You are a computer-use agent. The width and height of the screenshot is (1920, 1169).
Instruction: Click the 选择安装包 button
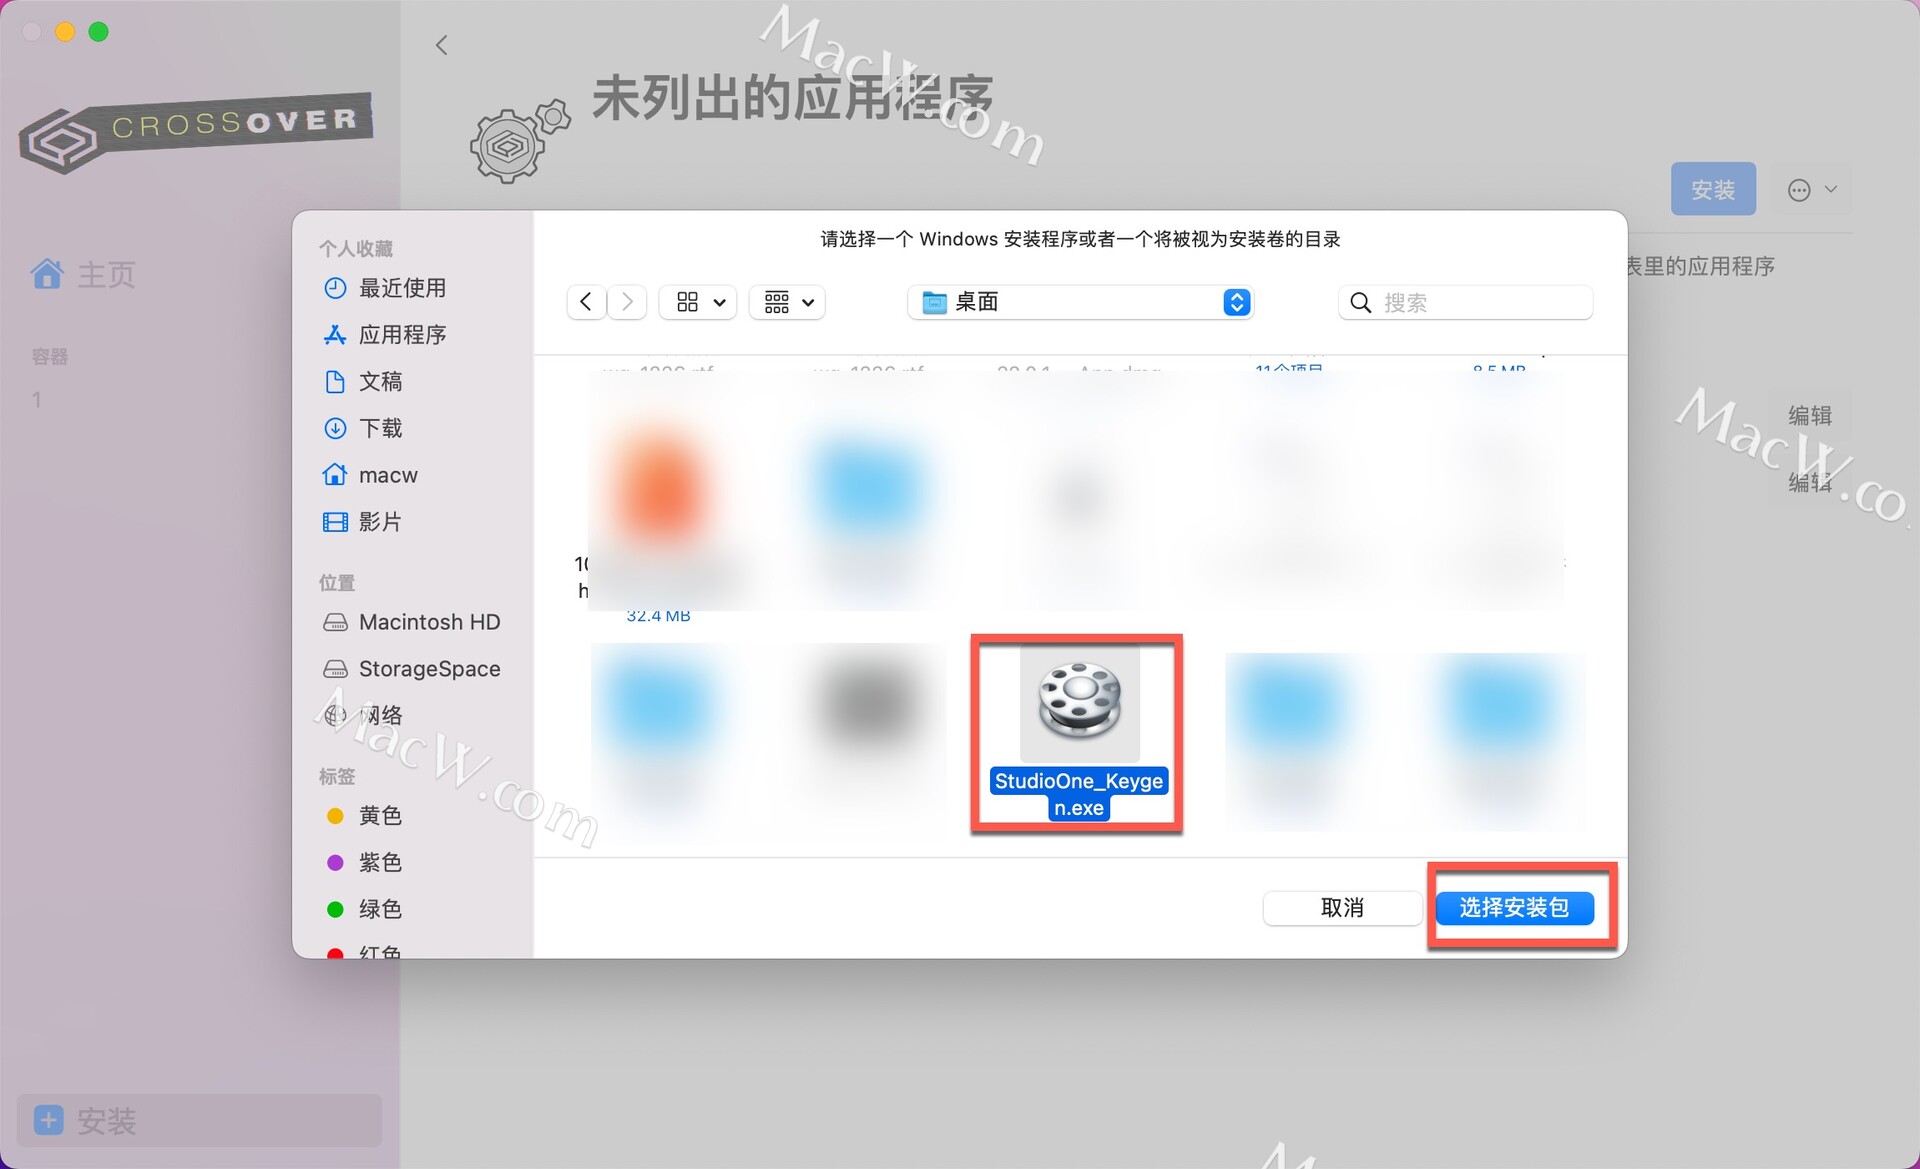tap(1514, 907)
